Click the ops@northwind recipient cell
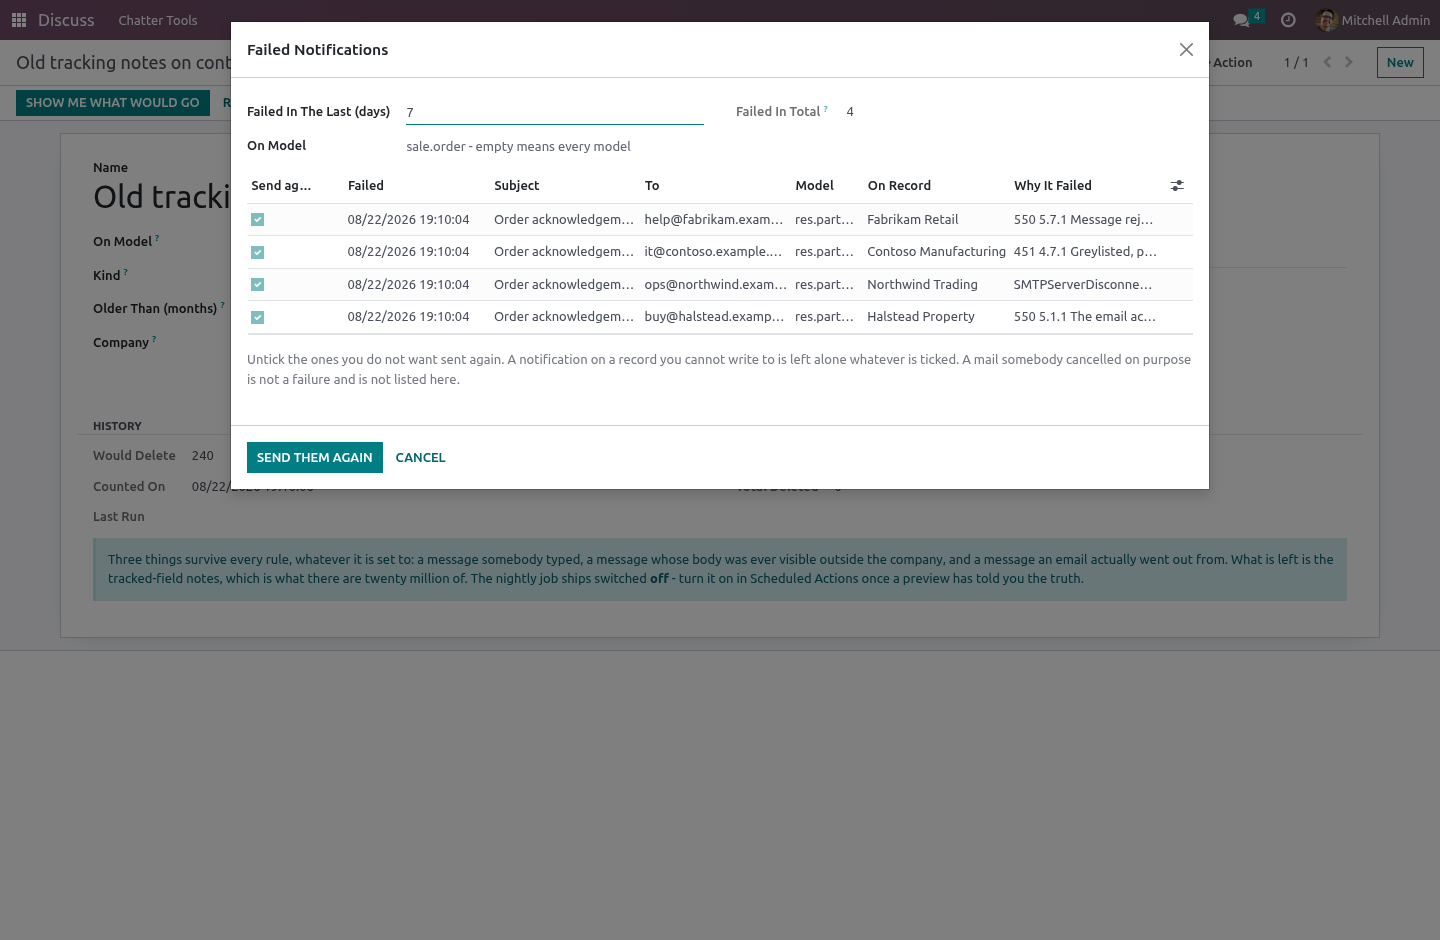Screen dimensions: 1440x940 716,285
